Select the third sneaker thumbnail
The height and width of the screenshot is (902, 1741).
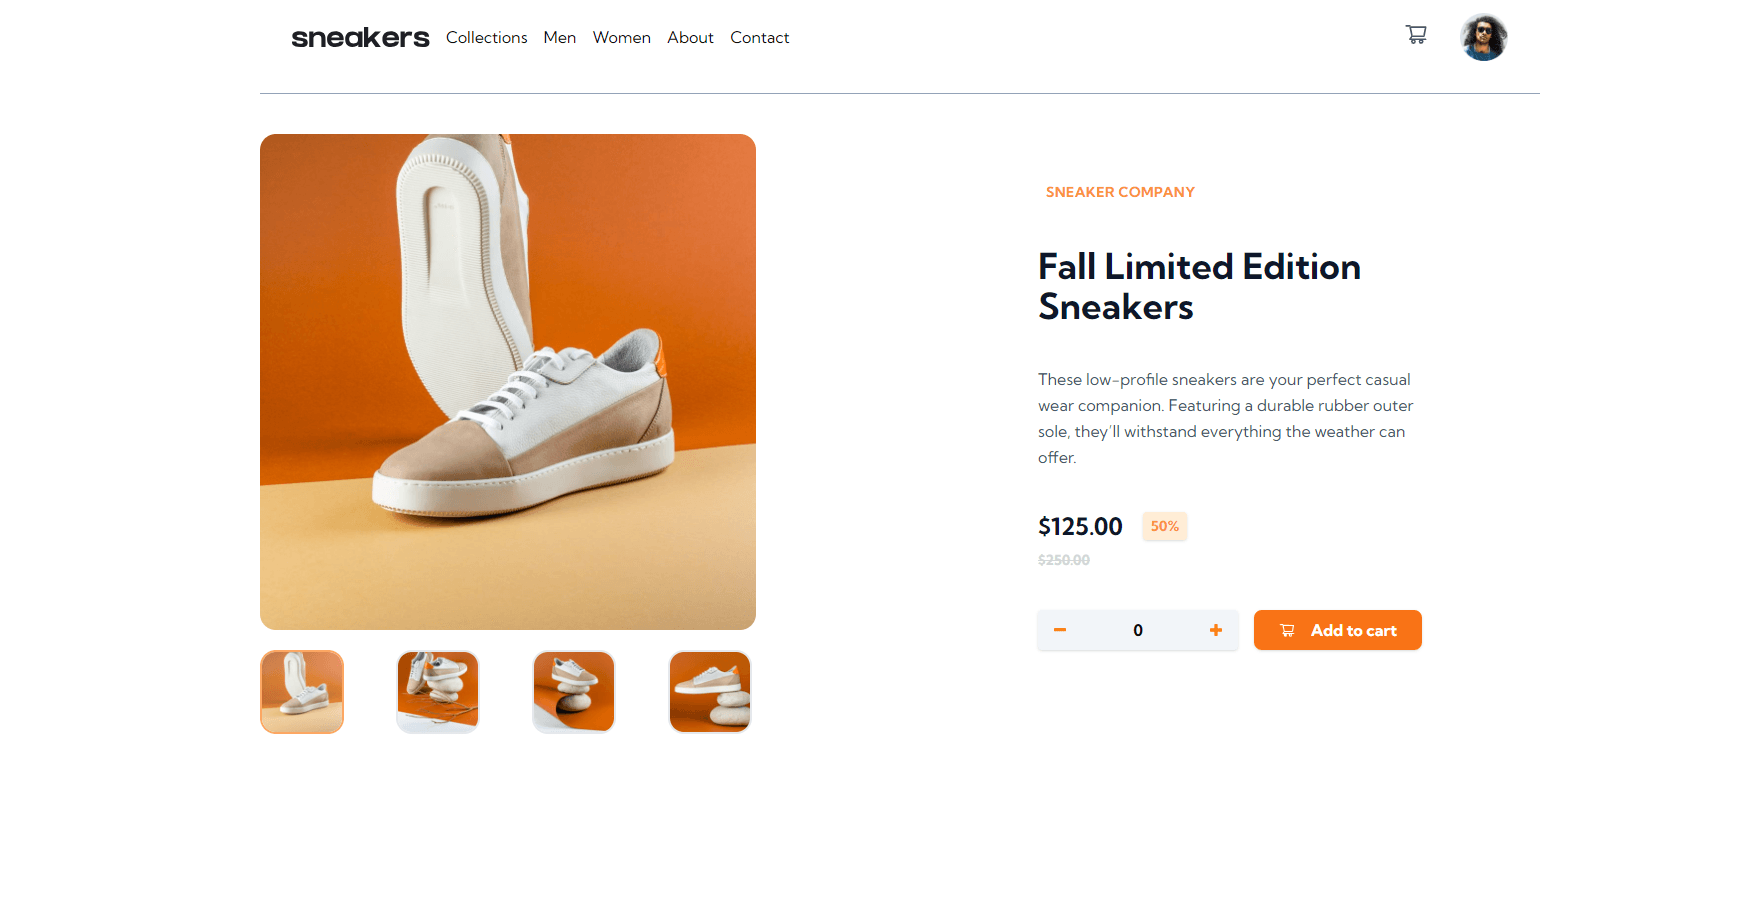[x=574, y=692]
